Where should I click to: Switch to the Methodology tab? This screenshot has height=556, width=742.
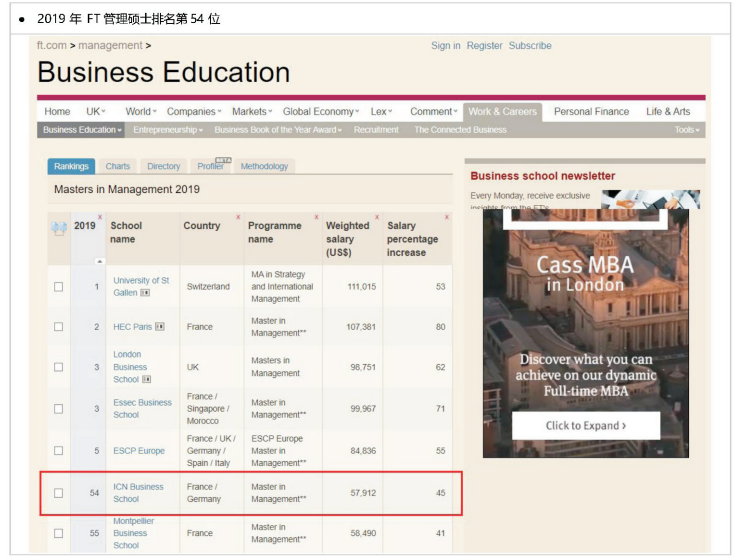(264, 166)
